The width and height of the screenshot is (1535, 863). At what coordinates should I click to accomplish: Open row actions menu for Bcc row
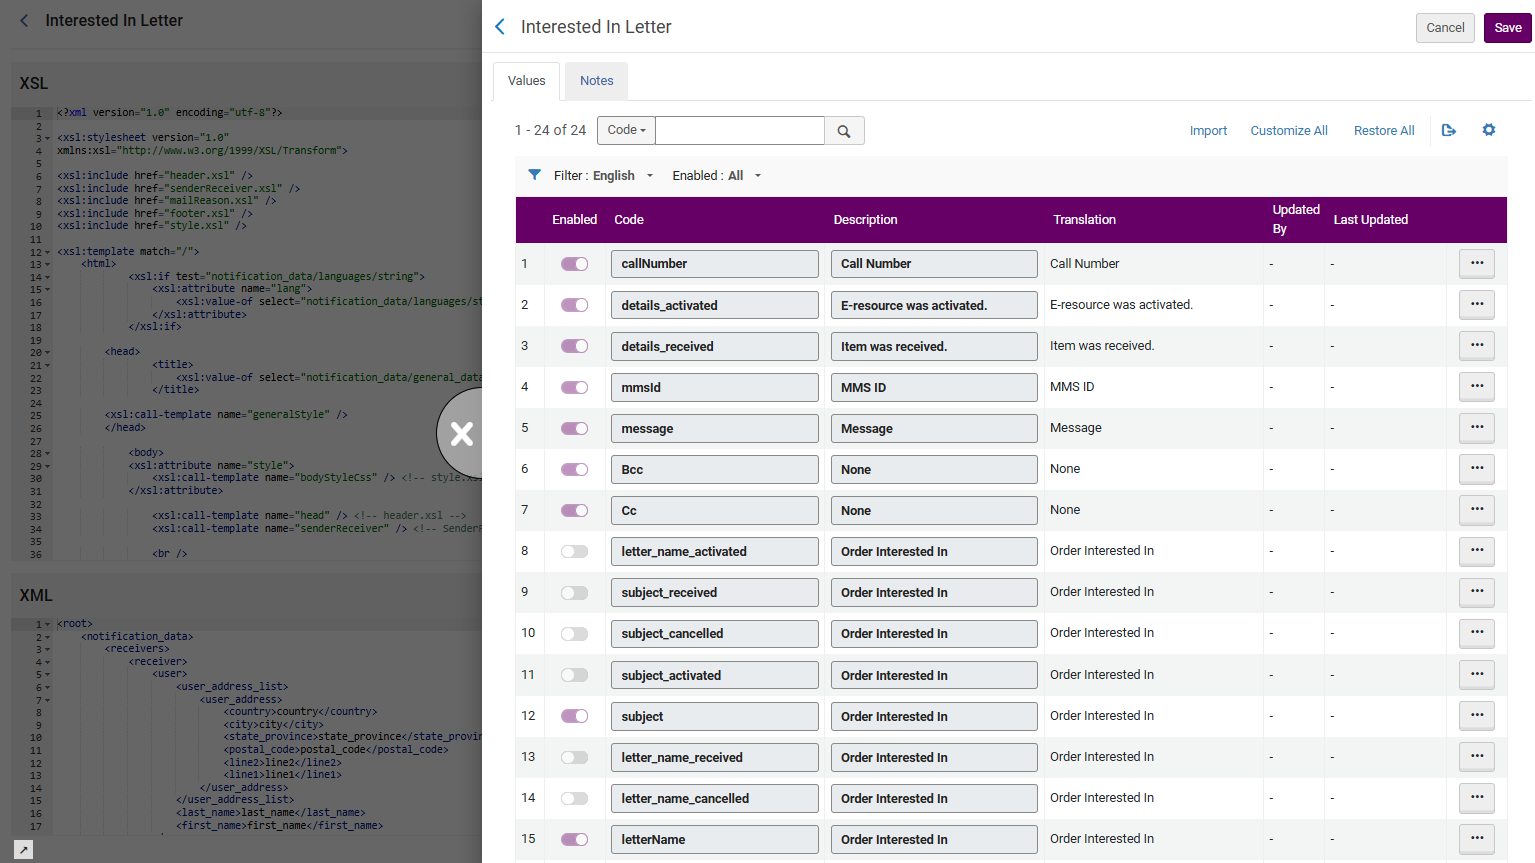click(1477, 468)
